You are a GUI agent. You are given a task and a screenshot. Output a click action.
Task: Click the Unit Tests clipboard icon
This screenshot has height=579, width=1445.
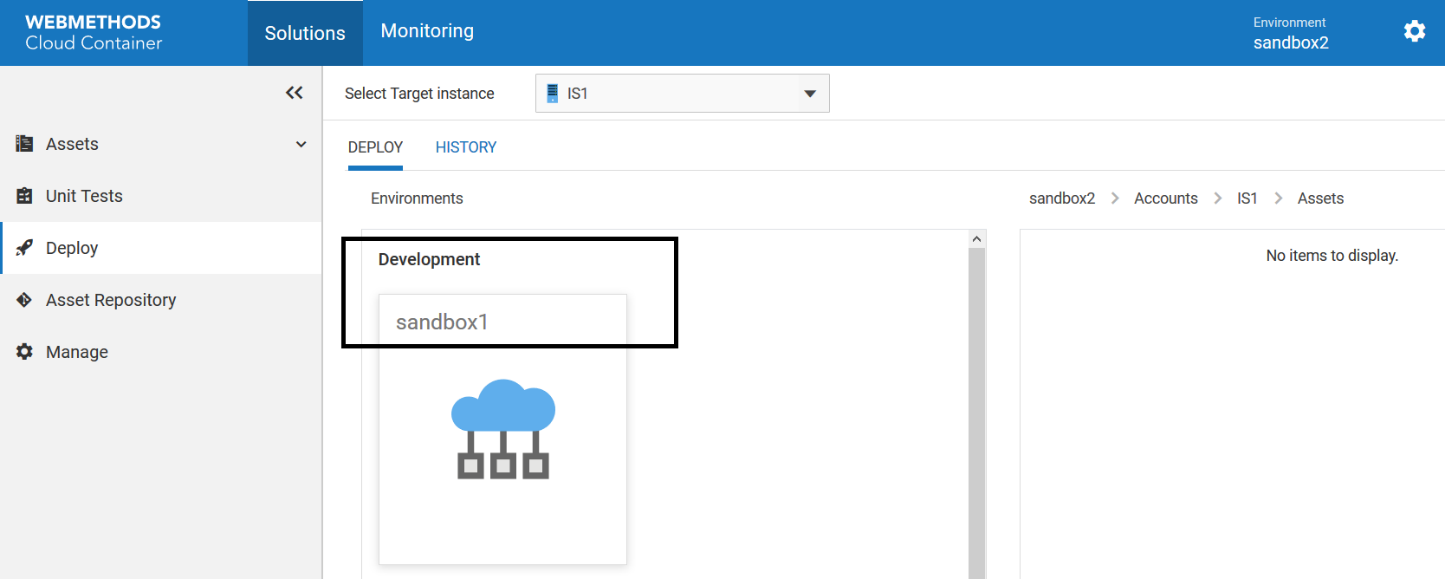[25, 196]
